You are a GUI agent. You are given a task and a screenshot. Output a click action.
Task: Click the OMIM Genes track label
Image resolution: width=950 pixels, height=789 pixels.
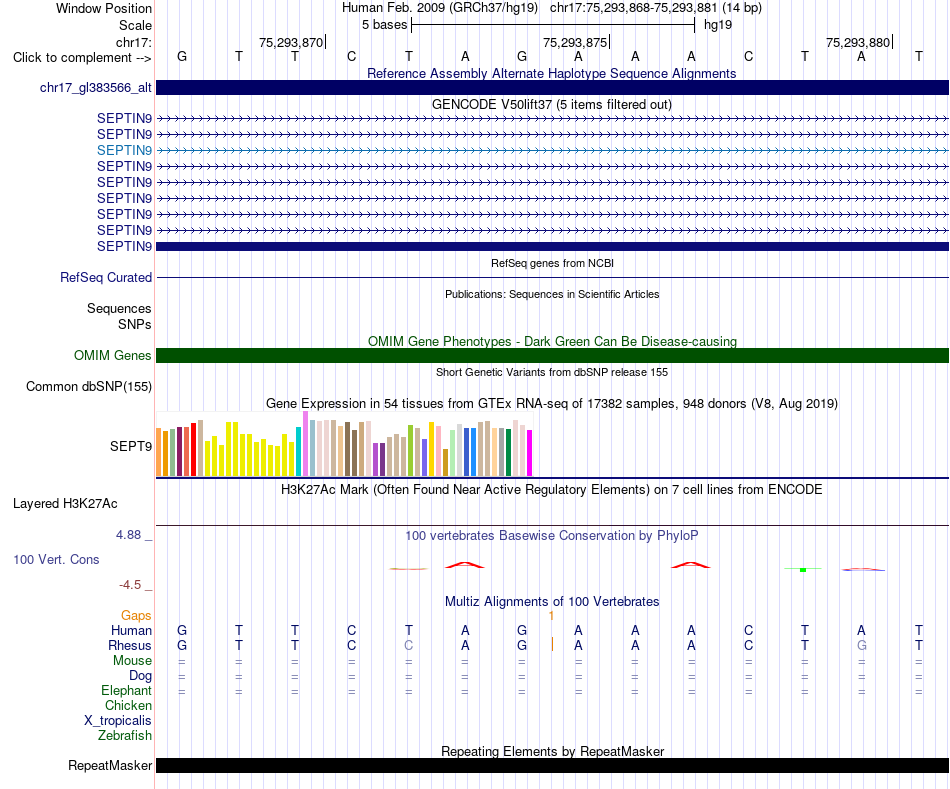(x=113, y=355)
